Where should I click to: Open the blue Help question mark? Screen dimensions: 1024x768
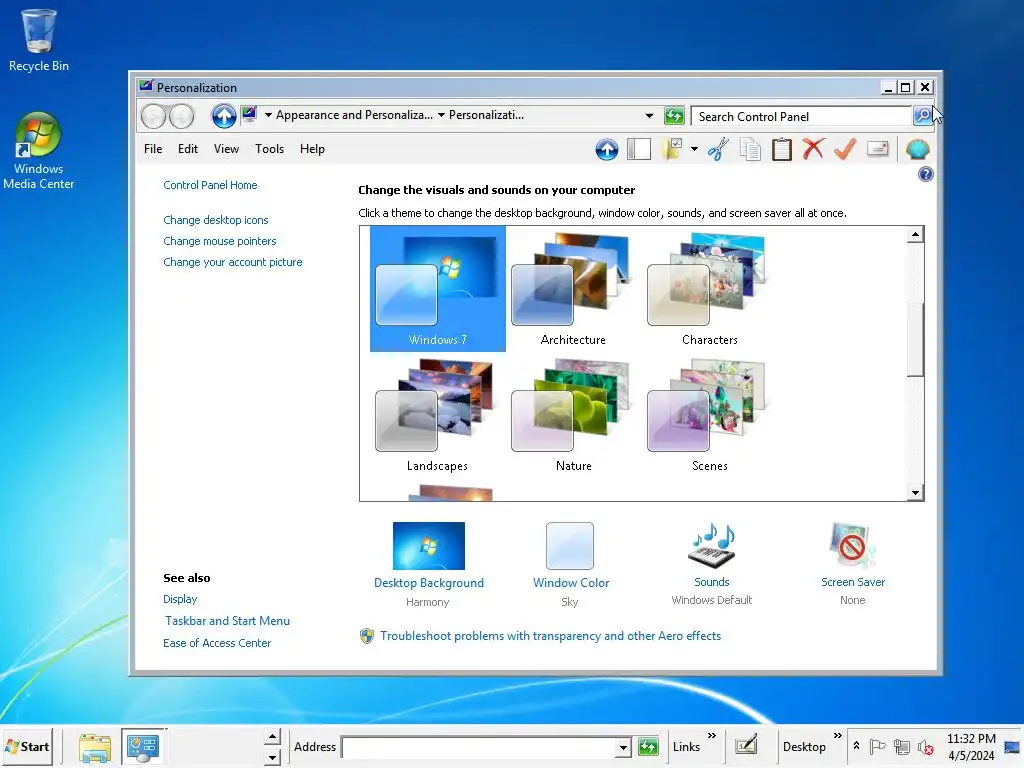(925, 174)
